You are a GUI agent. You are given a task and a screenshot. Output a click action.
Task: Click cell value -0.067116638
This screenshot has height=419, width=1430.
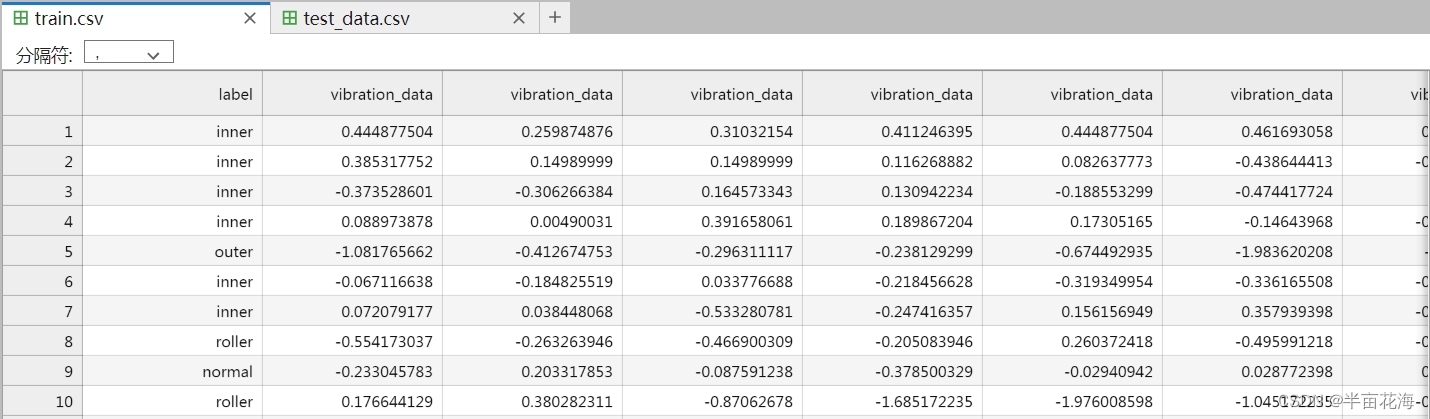(x=352, y=281)
